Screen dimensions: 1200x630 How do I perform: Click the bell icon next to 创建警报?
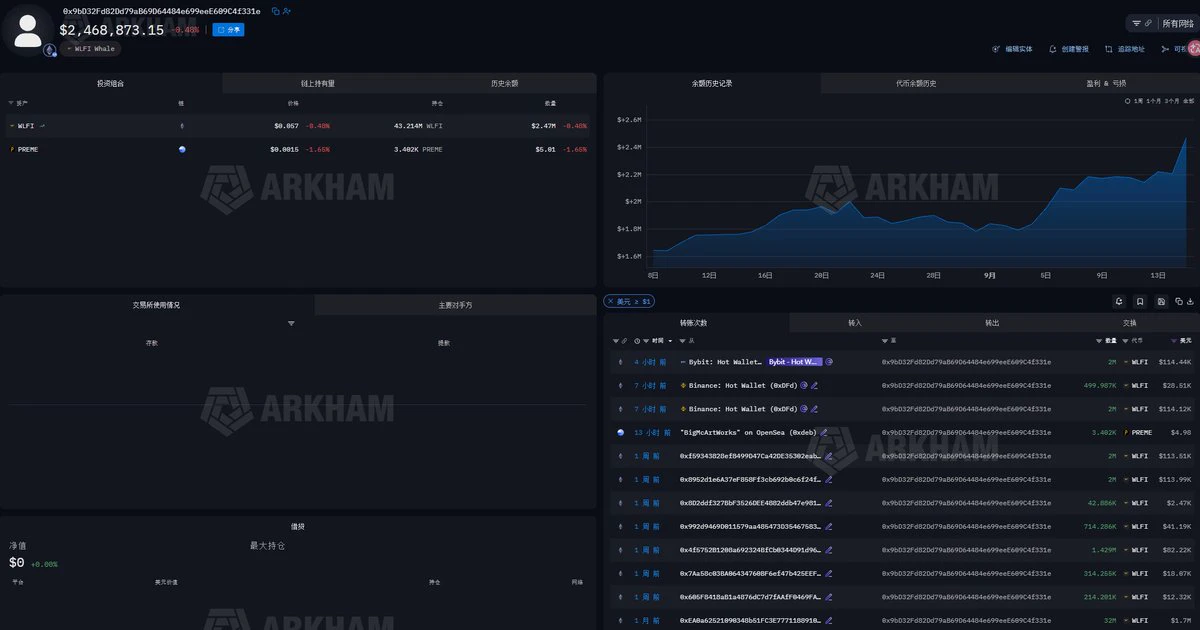(x=1053, y=49)
